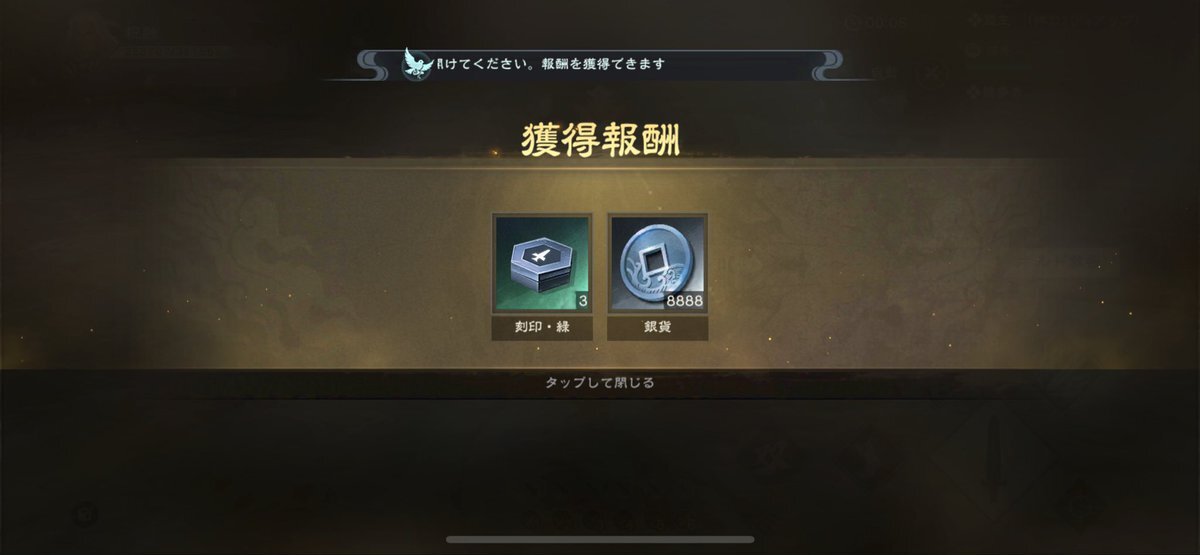Viewport: 1200px width, 555px height.
Task: Click the 銀貨 name label
Action: click(x=657, y=328)
